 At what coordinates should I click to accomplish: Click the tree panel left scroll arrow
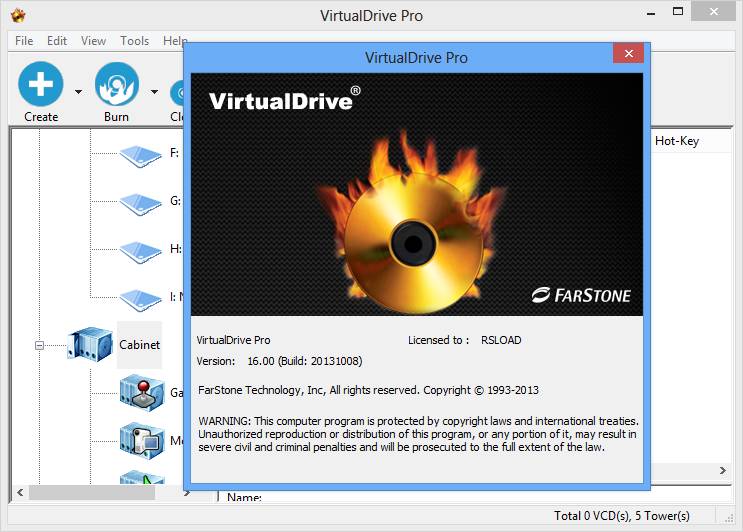tap(20, 492)
